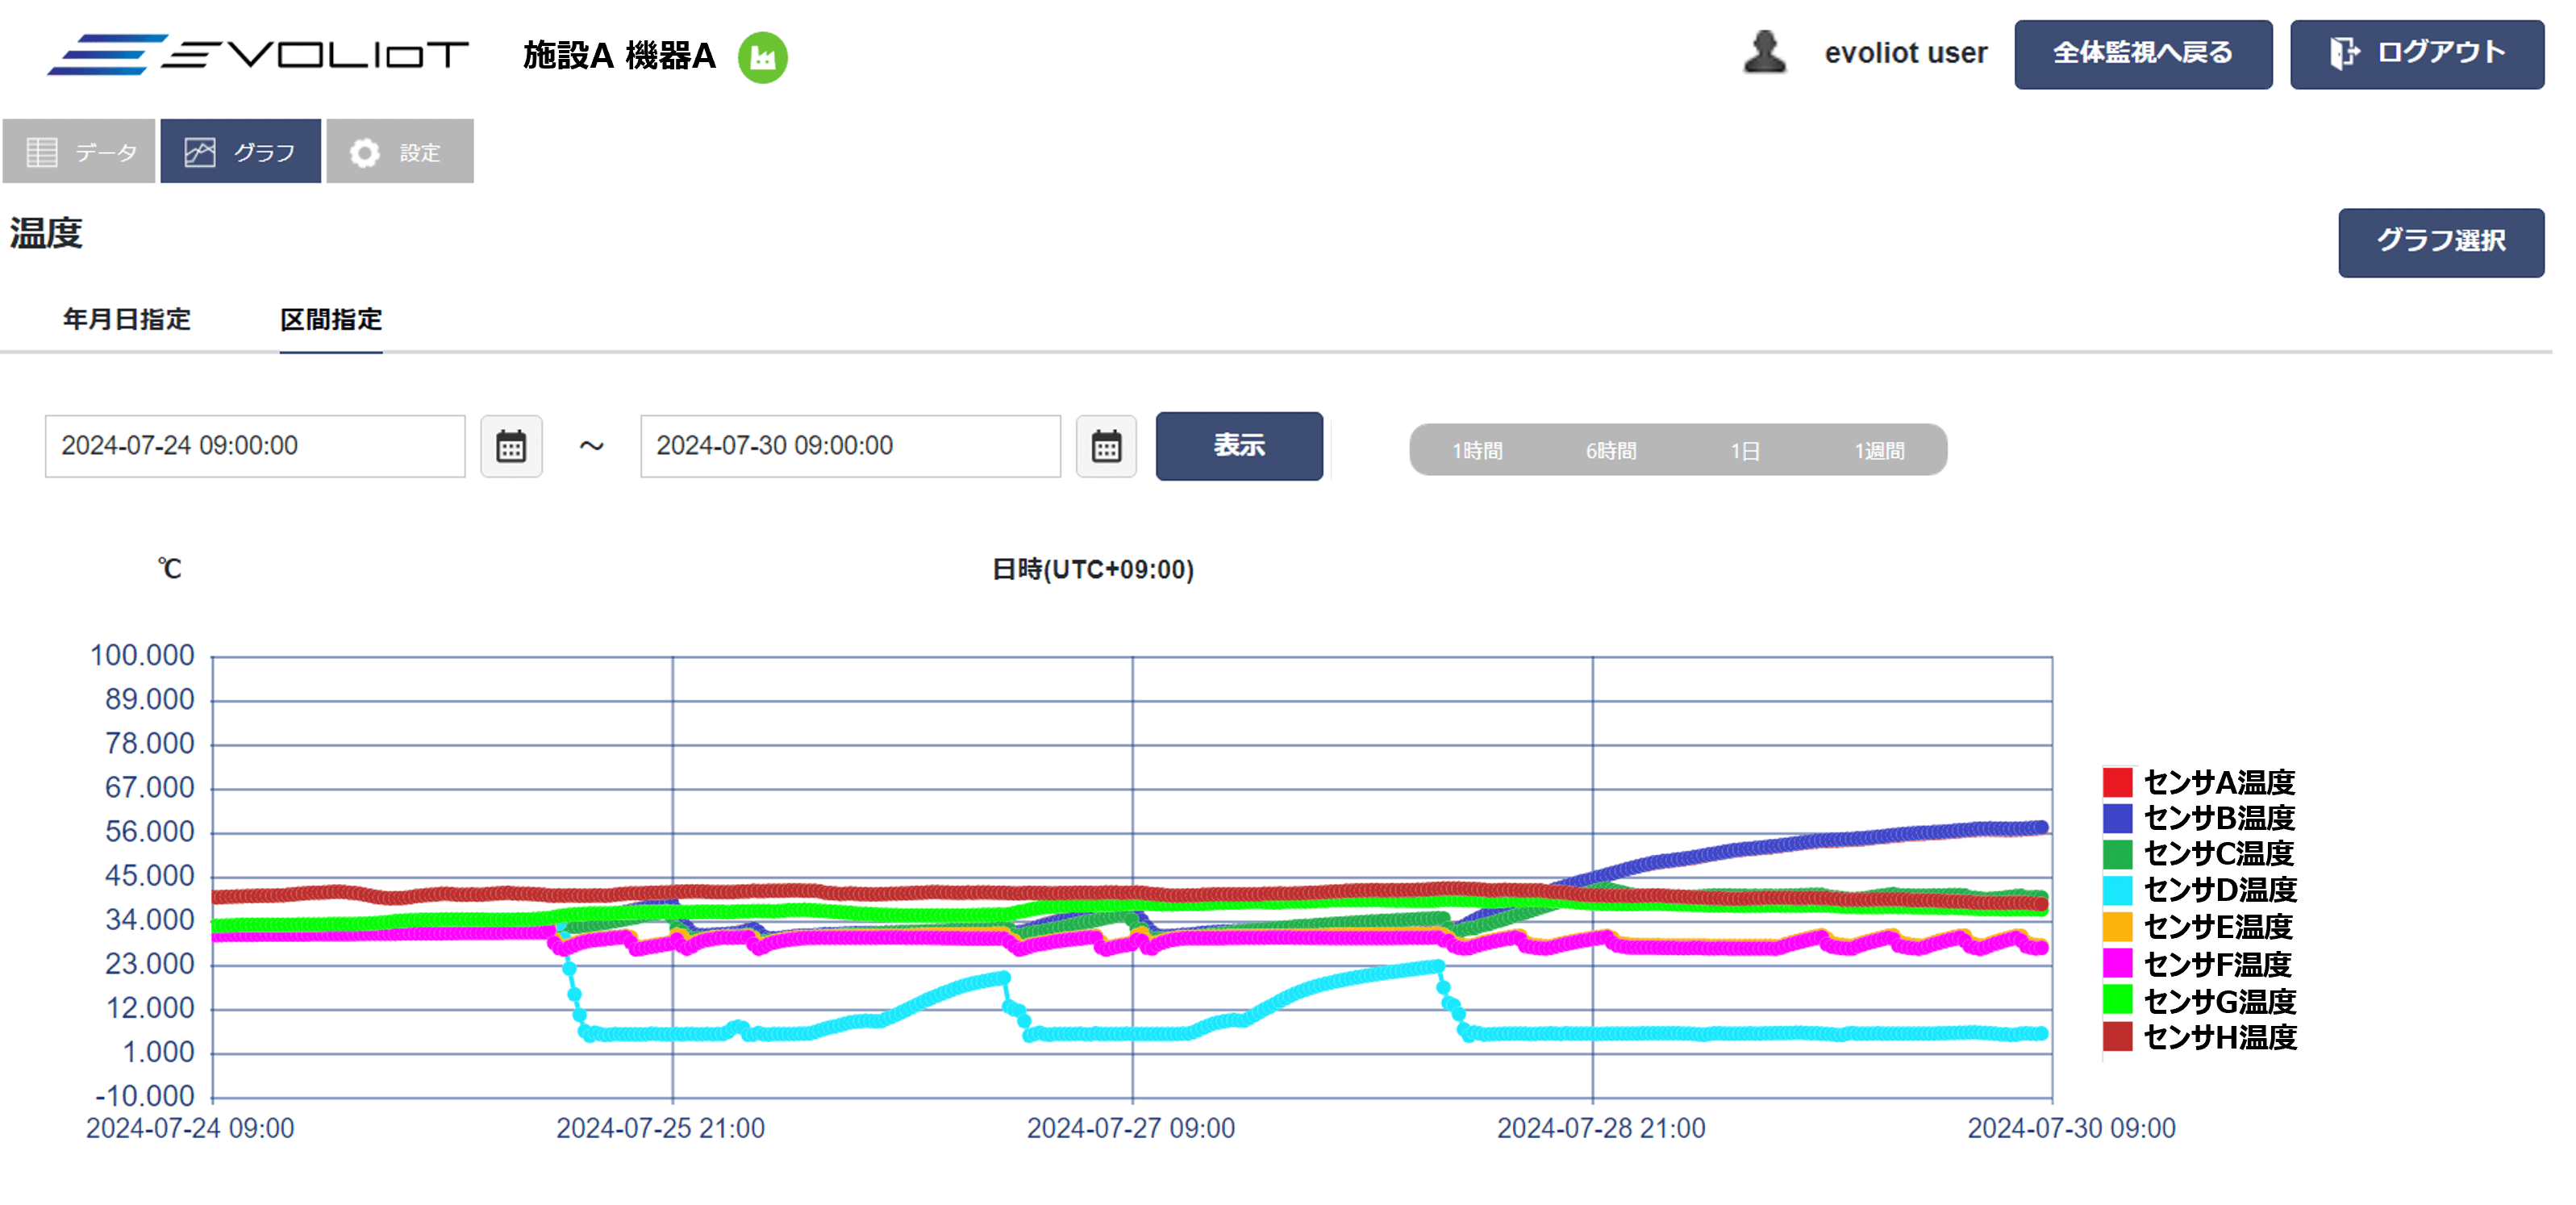
Task: Open the end date calendar picker
Action: [x=1106, y=446]
